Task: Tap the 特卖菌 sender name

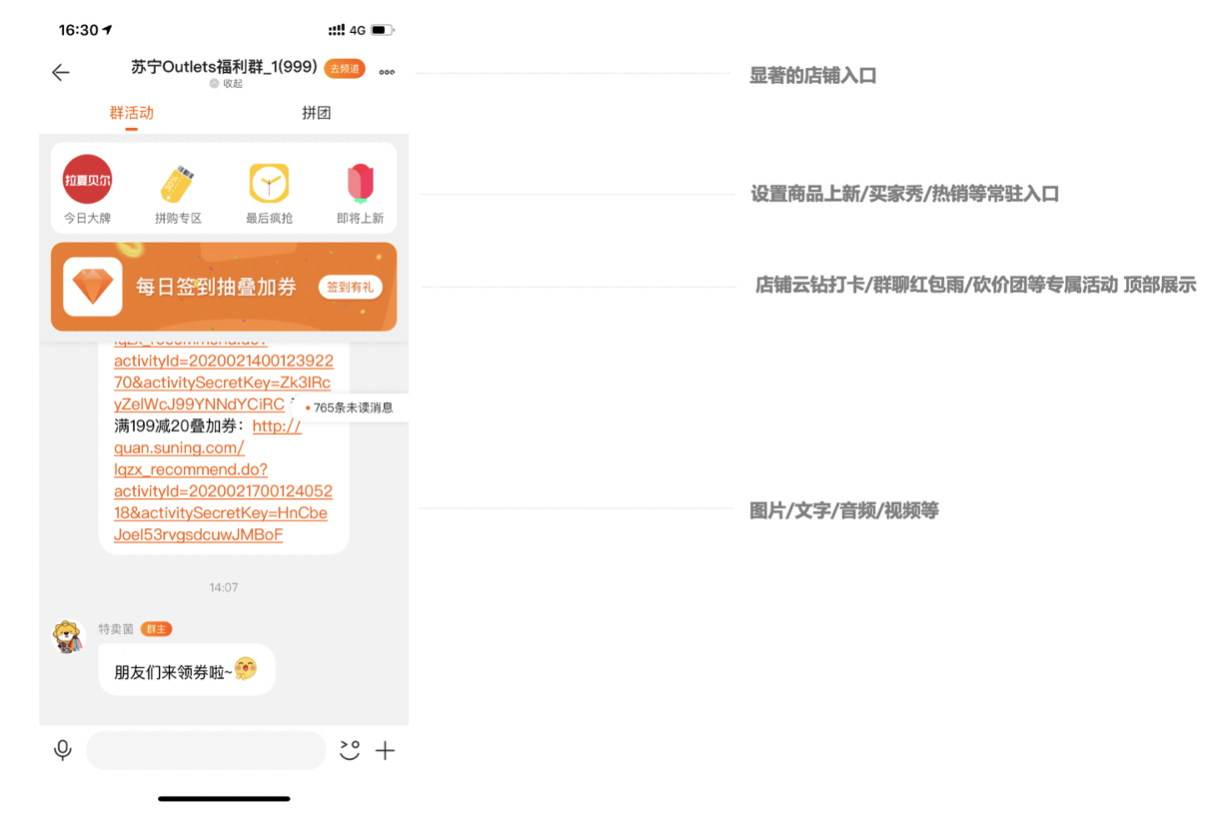Action: coord(116,629)
